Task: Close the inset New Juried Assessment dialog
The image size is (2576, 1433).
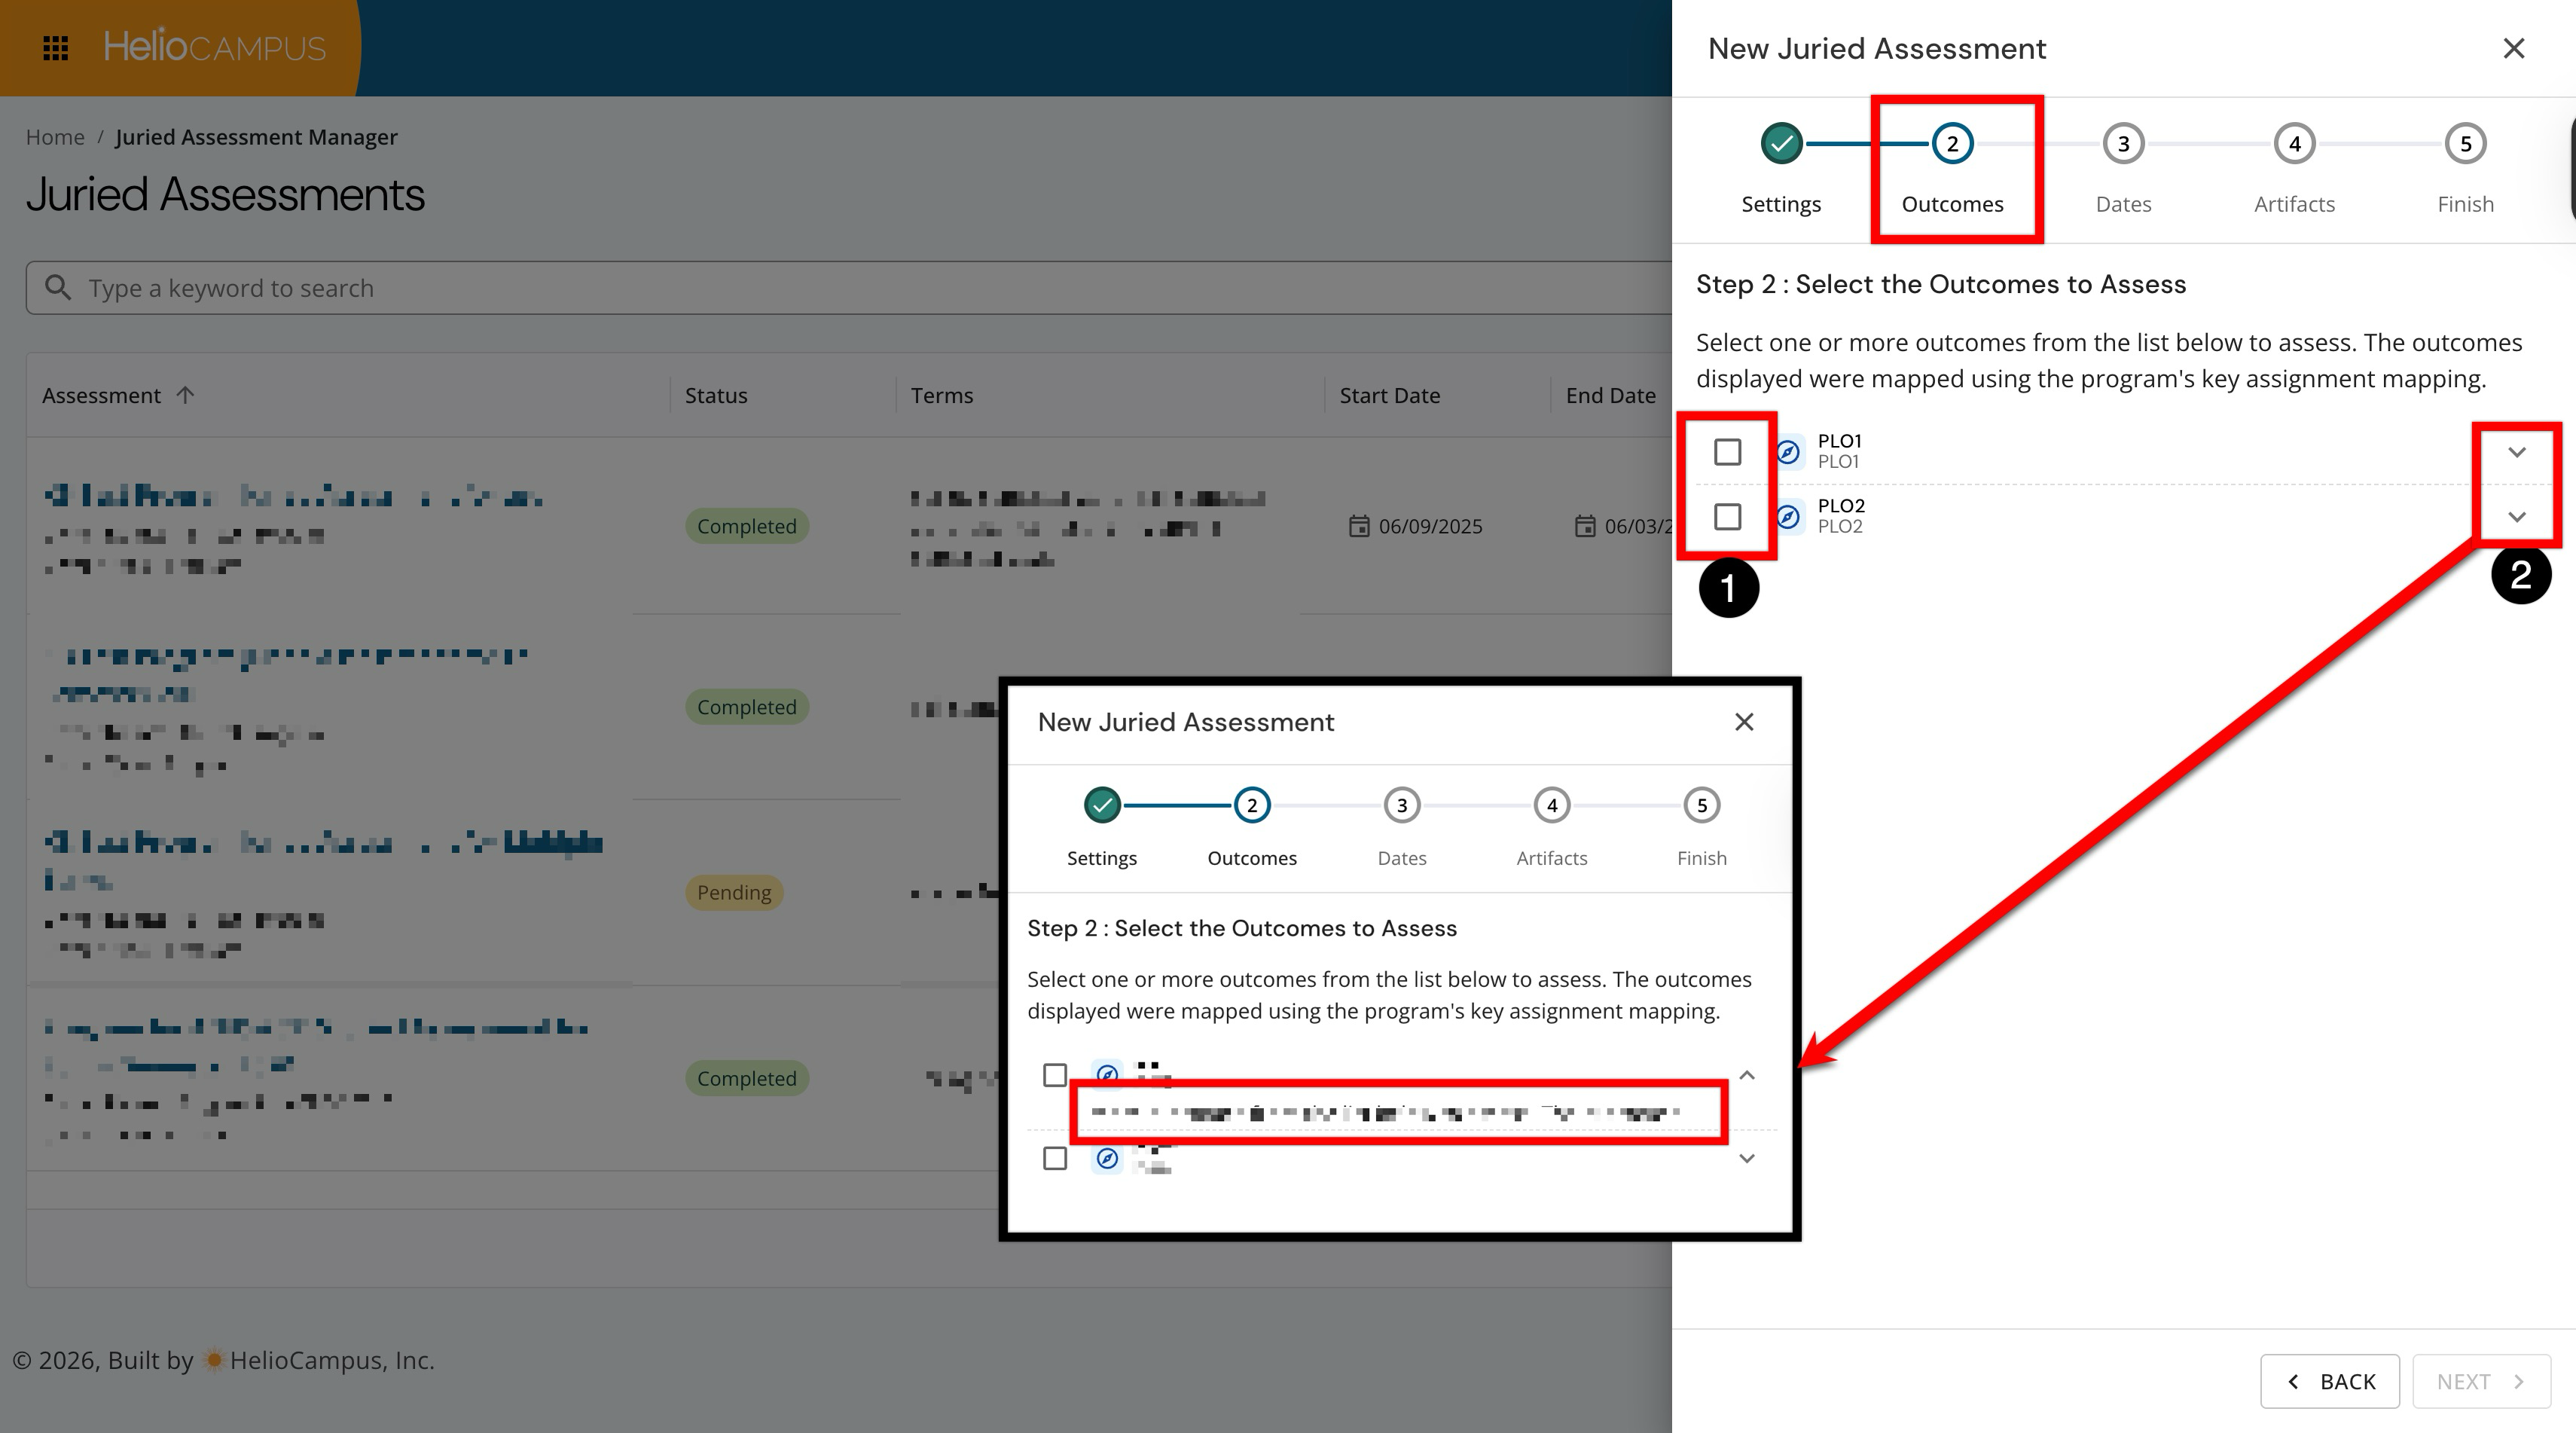Action: coord(1744,722)
